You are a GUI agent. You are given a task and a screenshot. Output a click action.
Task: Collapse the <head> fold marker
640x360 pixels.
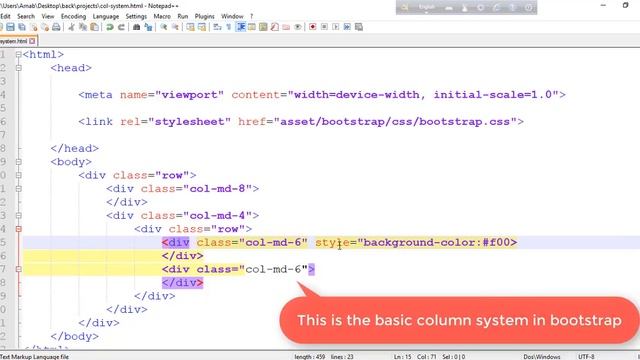point(18,68)
